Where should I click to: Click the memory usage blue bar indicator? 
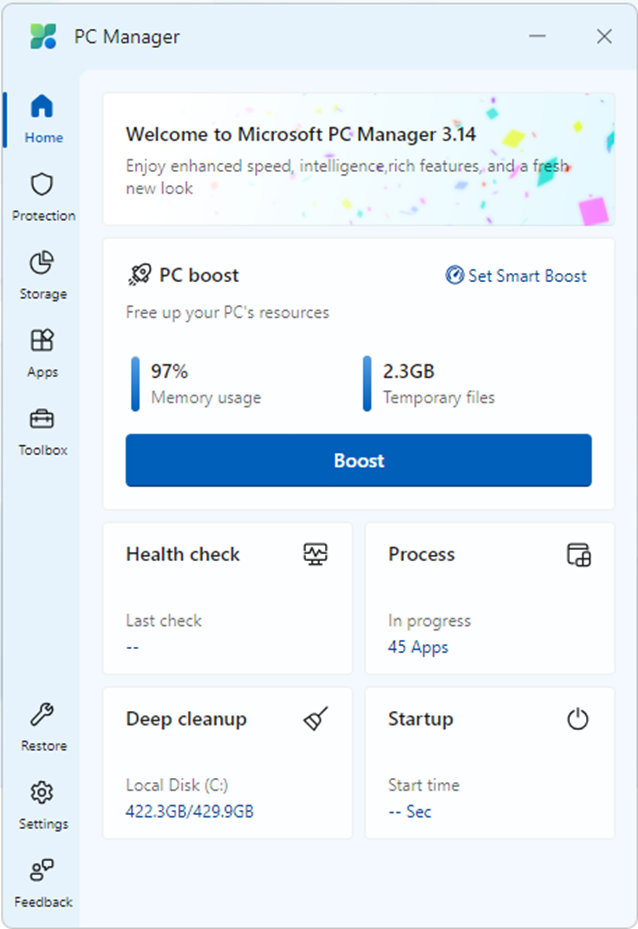point(135,383)
